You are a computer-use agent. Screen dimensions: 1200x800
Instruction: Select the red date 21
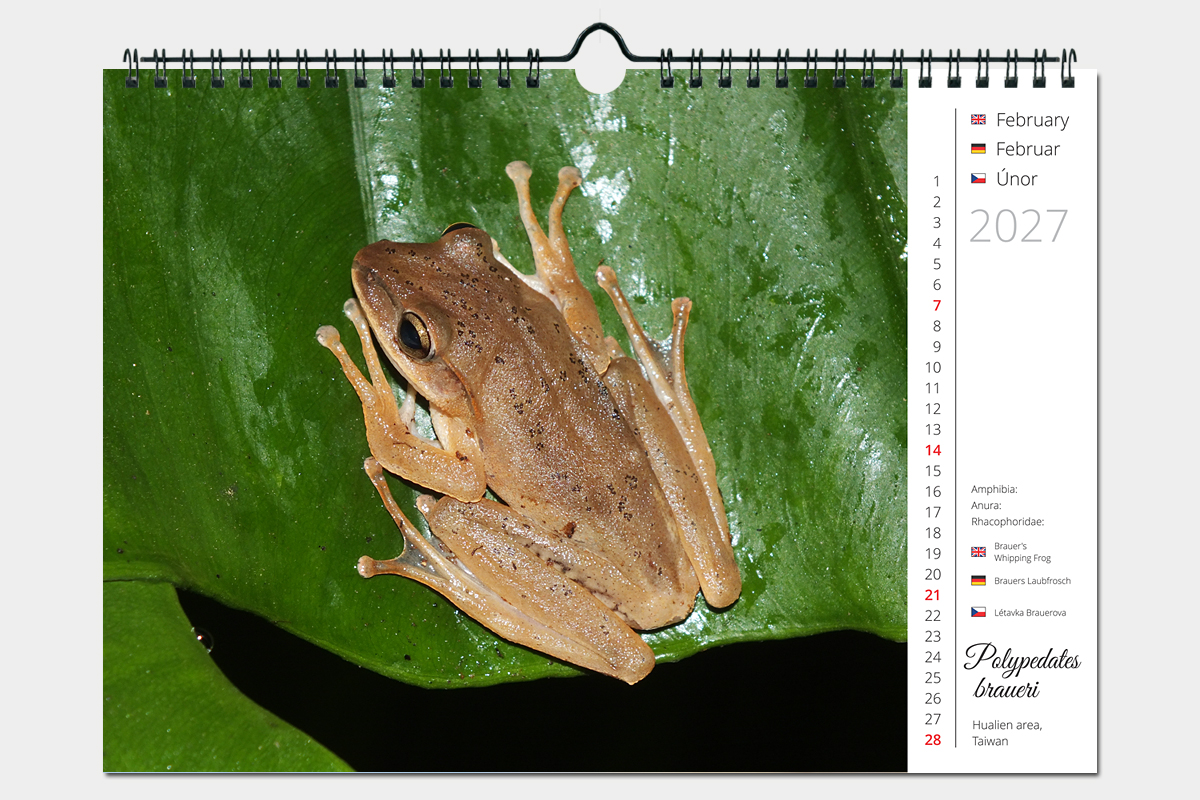[933, 595]
